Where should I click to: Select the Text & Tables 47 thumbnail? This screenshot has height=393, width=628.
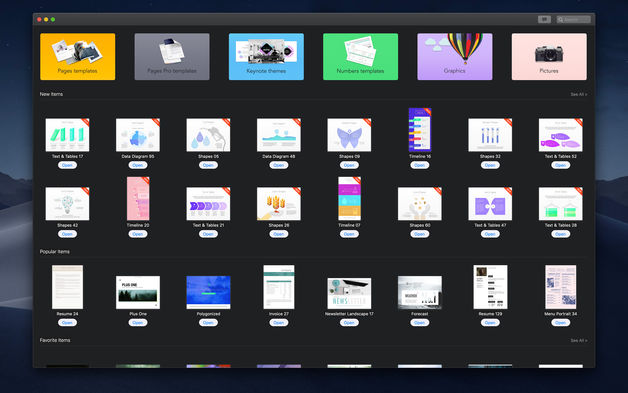click(490, 204)
